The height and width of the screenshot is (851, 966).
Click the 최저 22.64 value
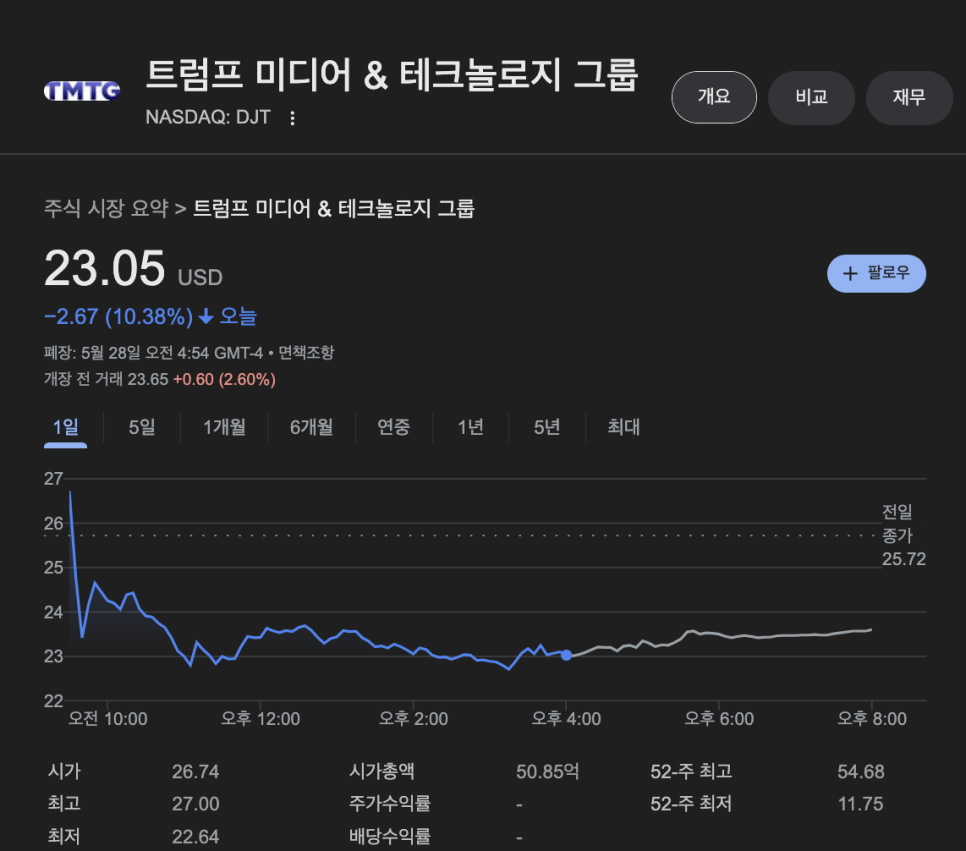point(195,836)
